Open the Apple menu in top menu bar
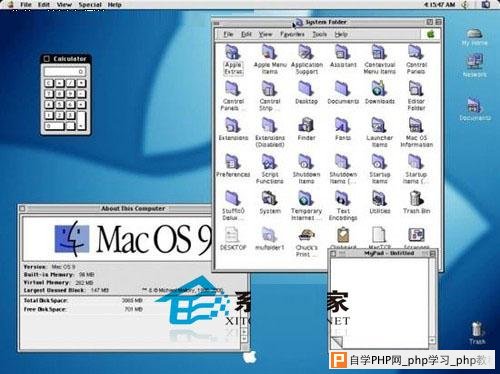The image size is (500, 374). click(10, 4)
